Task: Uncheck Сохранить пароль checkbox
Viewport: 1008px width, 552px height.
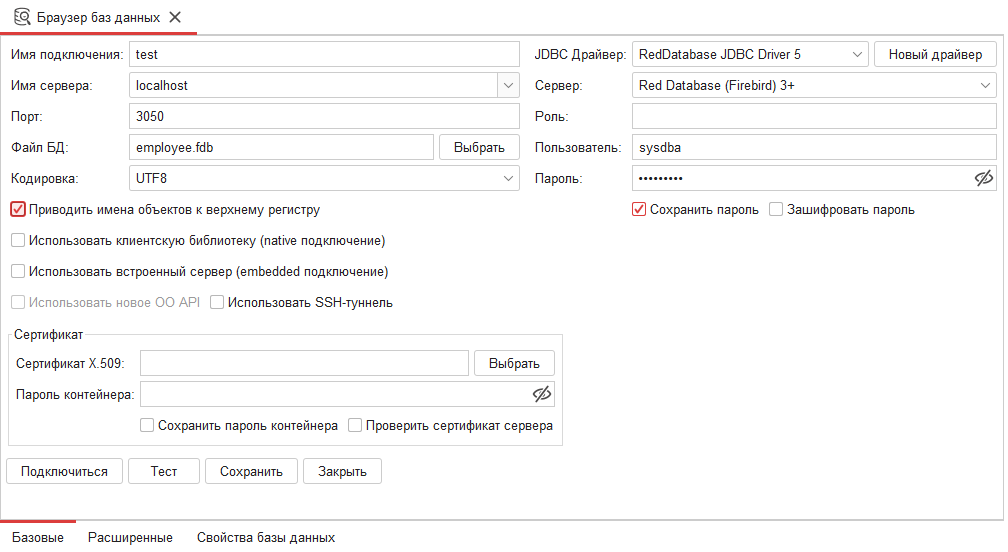Action: tap(639, 210)
